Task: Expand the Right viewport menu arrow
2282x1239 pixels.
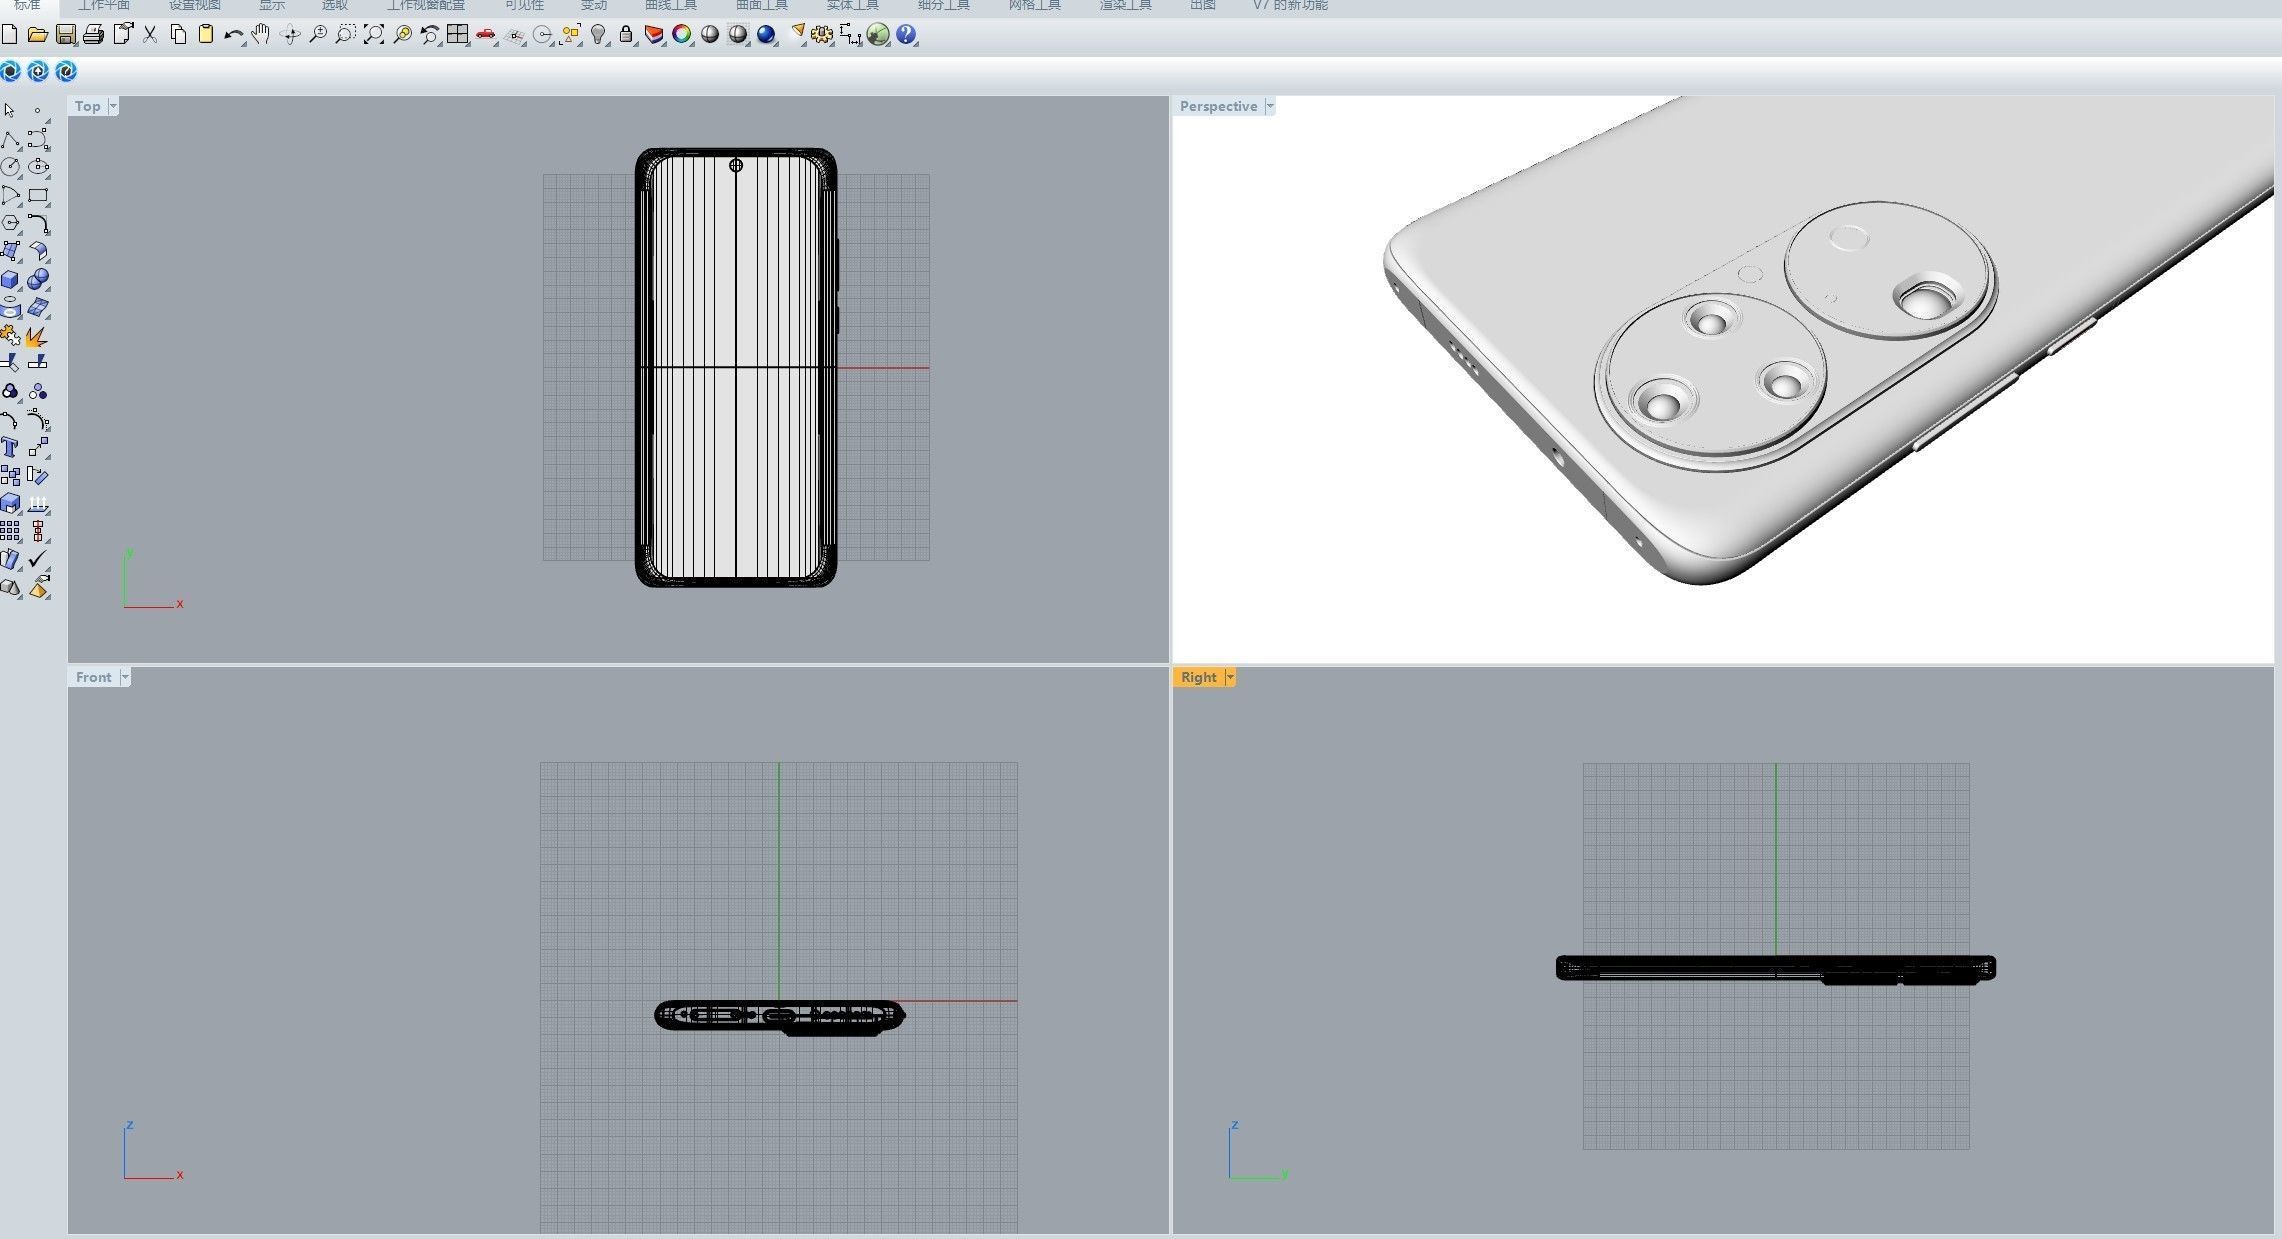Action: coord(1230,677)
